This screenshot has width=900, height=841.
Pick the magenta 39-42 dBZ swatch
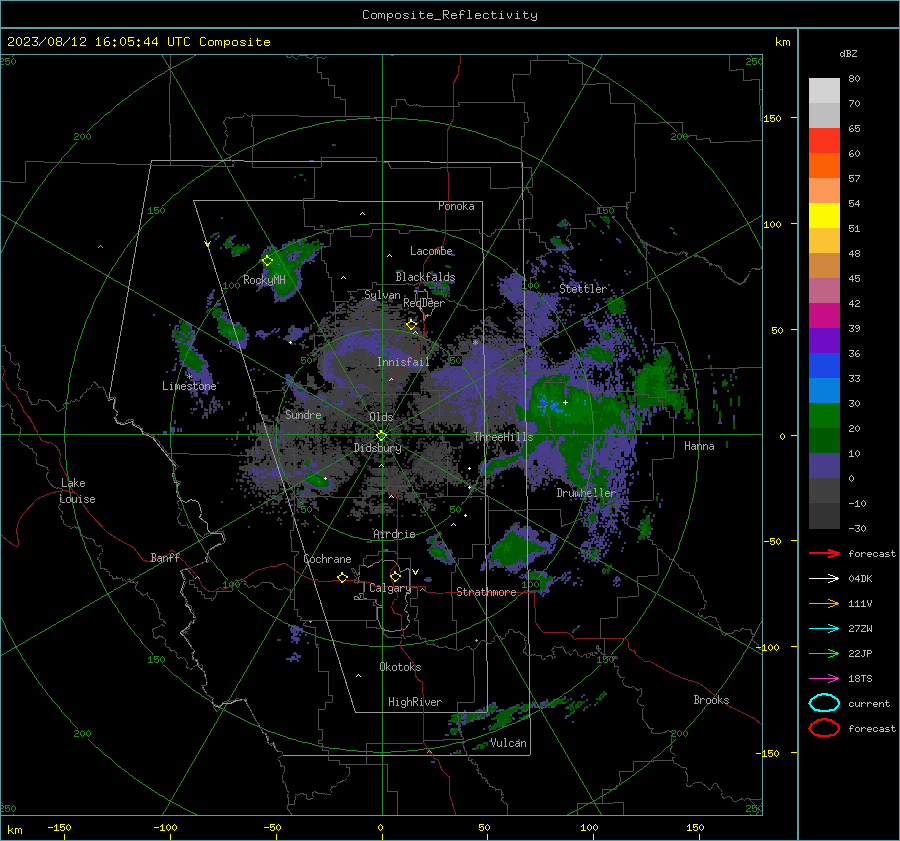824,316
